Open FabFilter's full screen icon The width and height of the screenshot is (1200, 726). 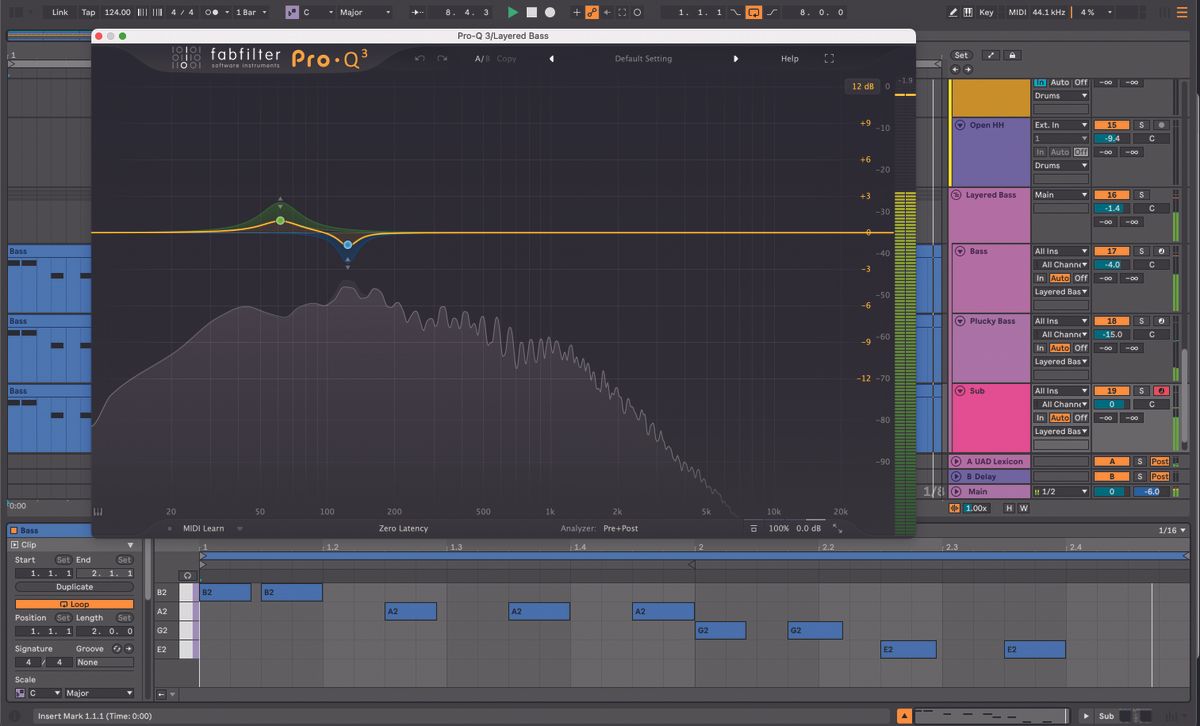(830, 58)
